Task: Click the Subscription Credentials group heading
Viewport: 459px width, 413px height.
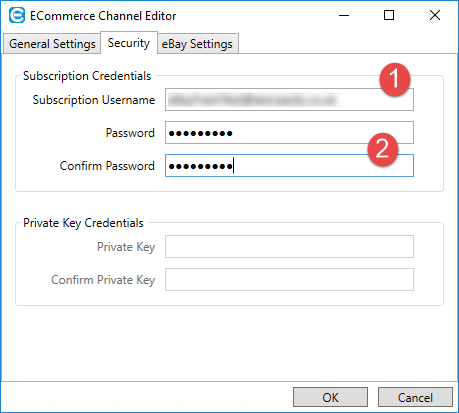Action: (87, 76)
